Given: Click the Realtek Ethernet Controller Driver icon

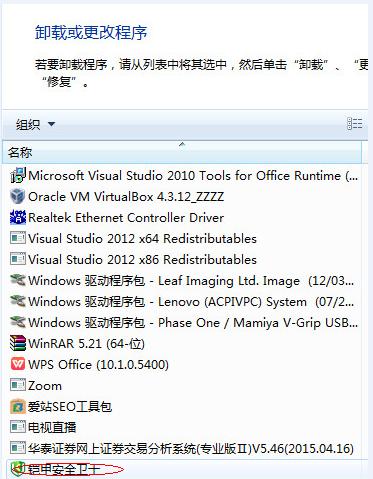Looking at the screenshot, I should click(18, 217).
